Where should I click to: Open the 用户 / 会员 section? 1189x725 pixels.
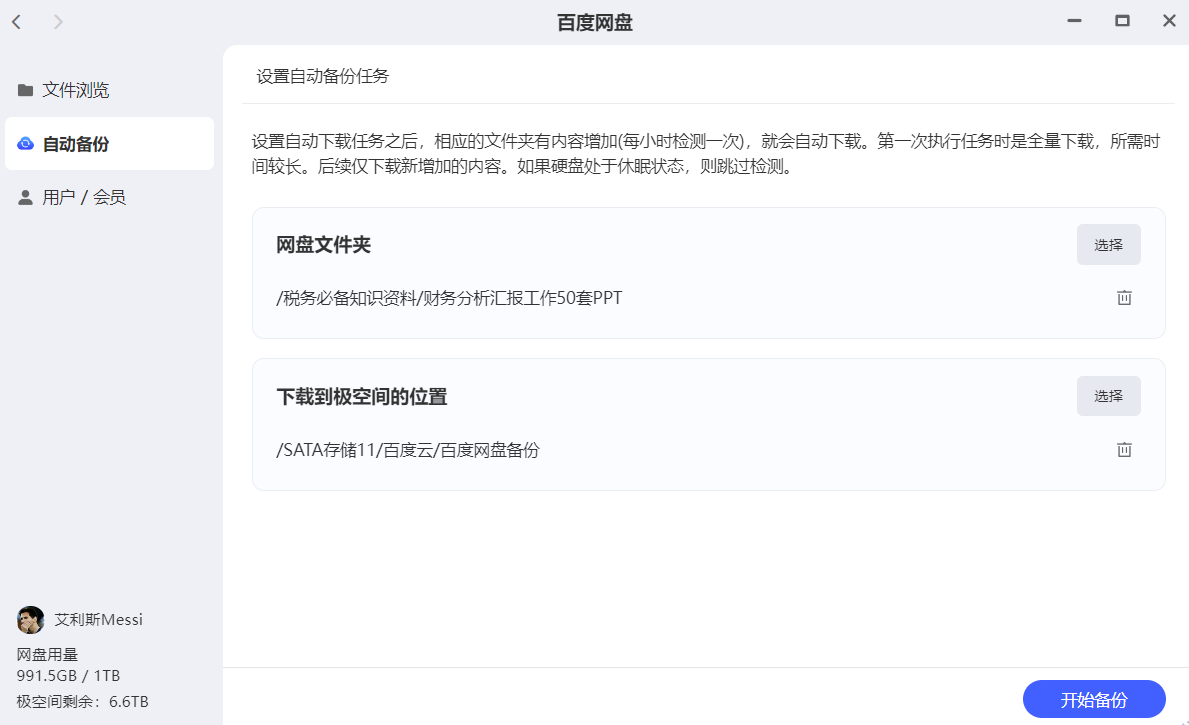pos(109,197)
